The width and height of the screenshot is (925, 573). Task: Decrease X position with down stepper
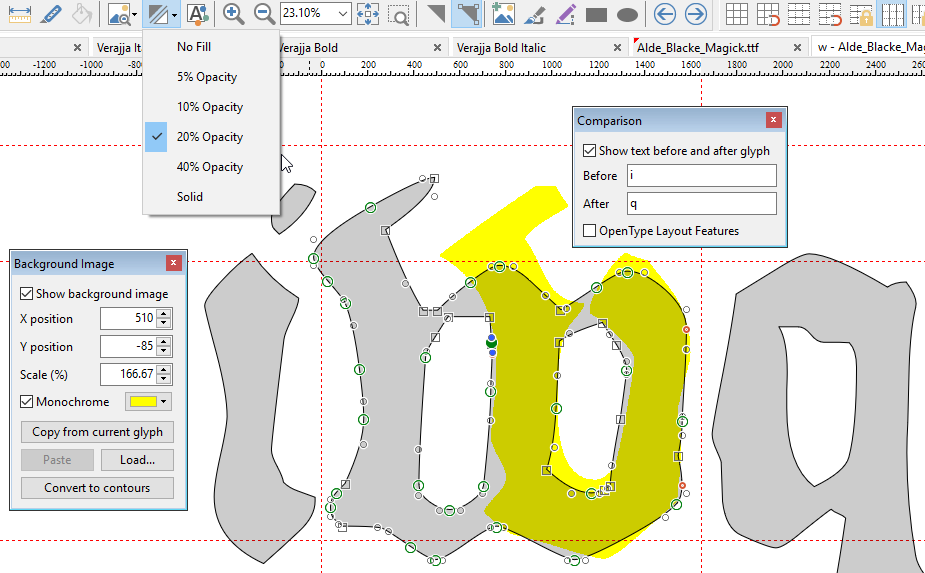pos(165,323)
